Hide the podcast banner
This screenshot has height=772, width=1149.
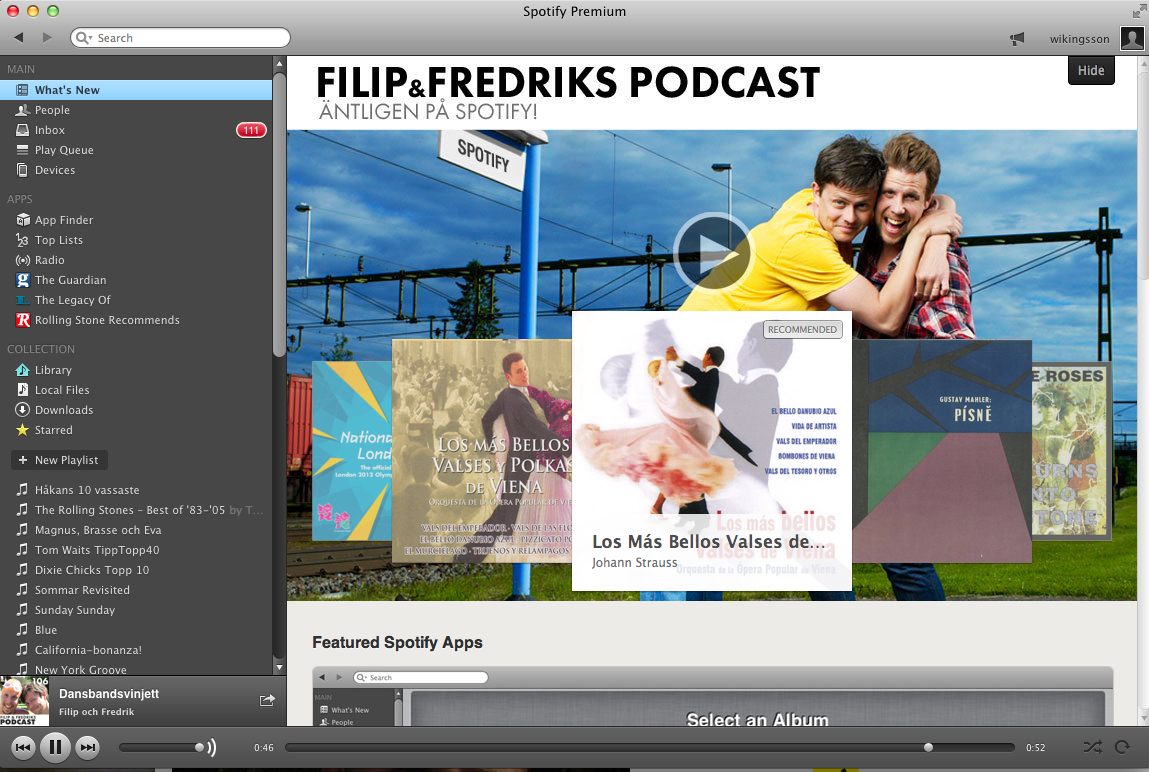click(x=1091, y=70)
